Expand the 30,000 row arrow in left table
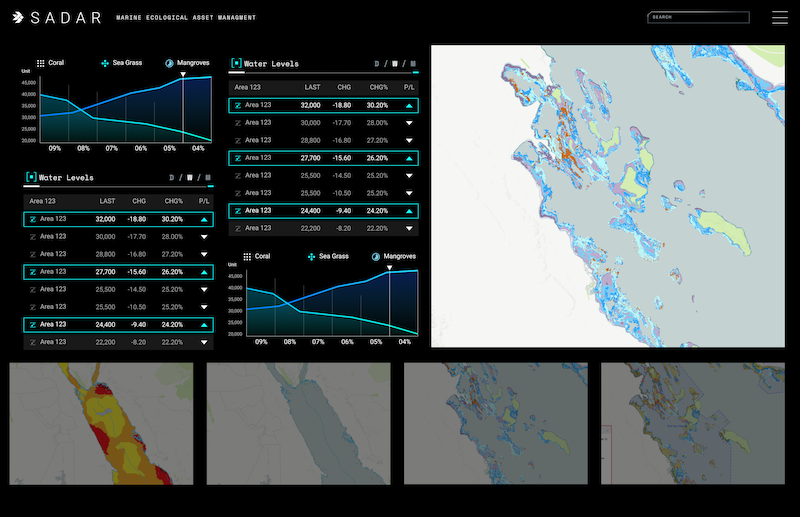This screenshot has width=800, height=517. point(204,237)
